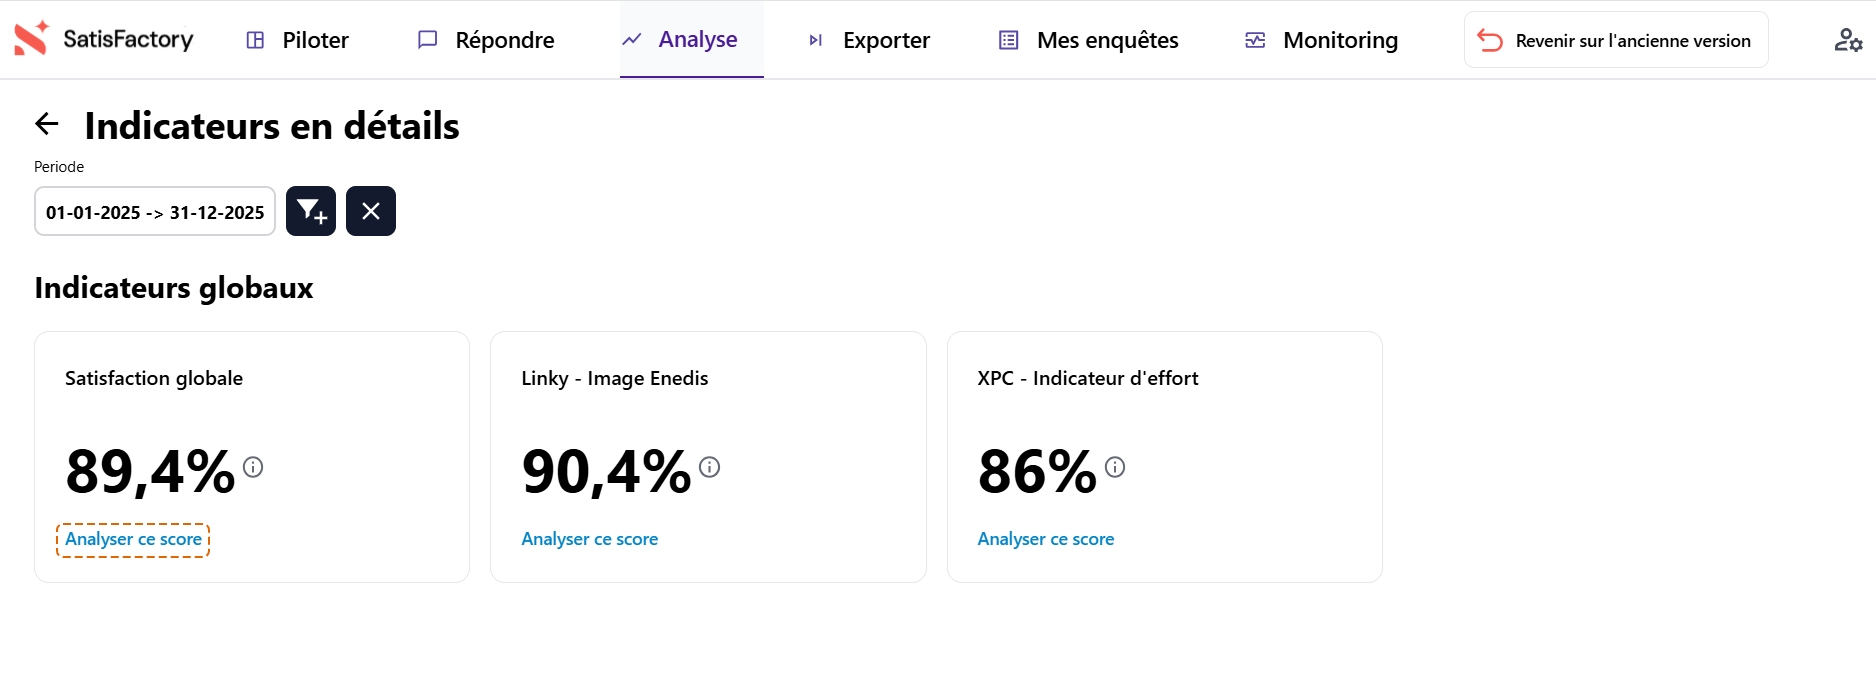Click the Exporter icon
The width and height of the screenshot is (1876, 681).
(814, 40)
